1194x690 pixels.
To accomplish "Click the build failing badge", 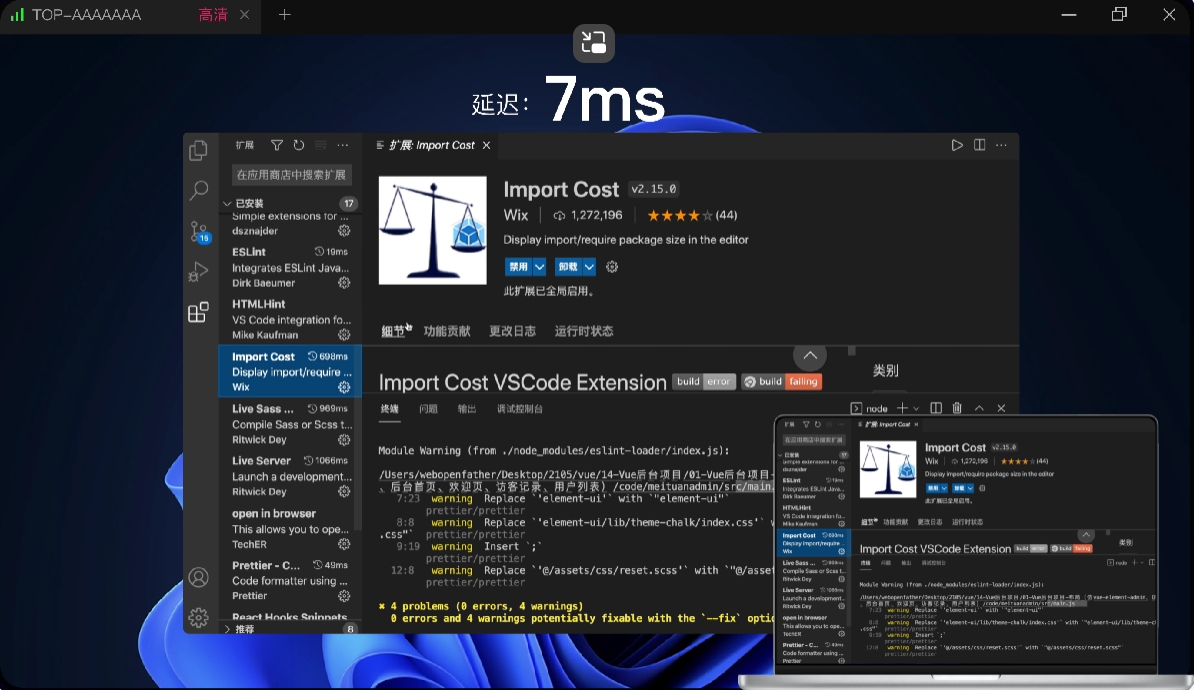I will tap(782, 382).
